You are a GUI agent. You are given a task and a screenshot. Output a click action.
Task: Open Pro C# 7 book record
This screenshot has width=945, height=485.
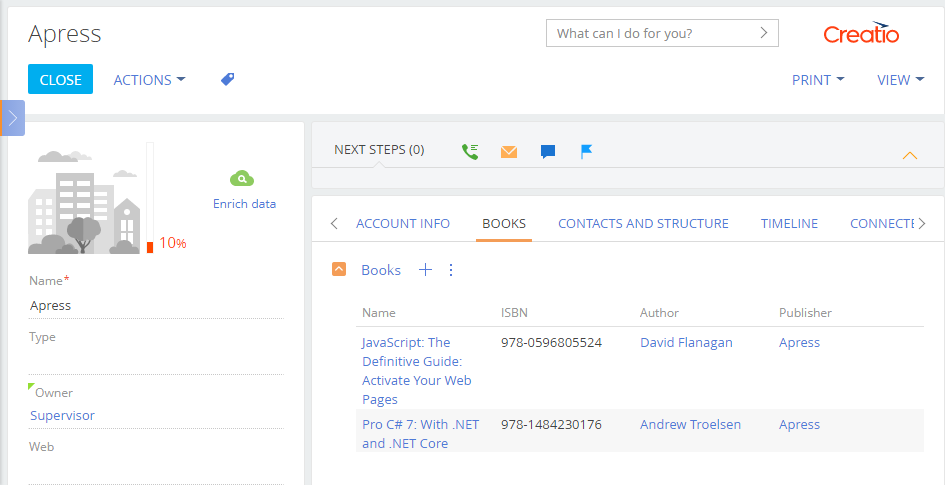tap(421, 434)
